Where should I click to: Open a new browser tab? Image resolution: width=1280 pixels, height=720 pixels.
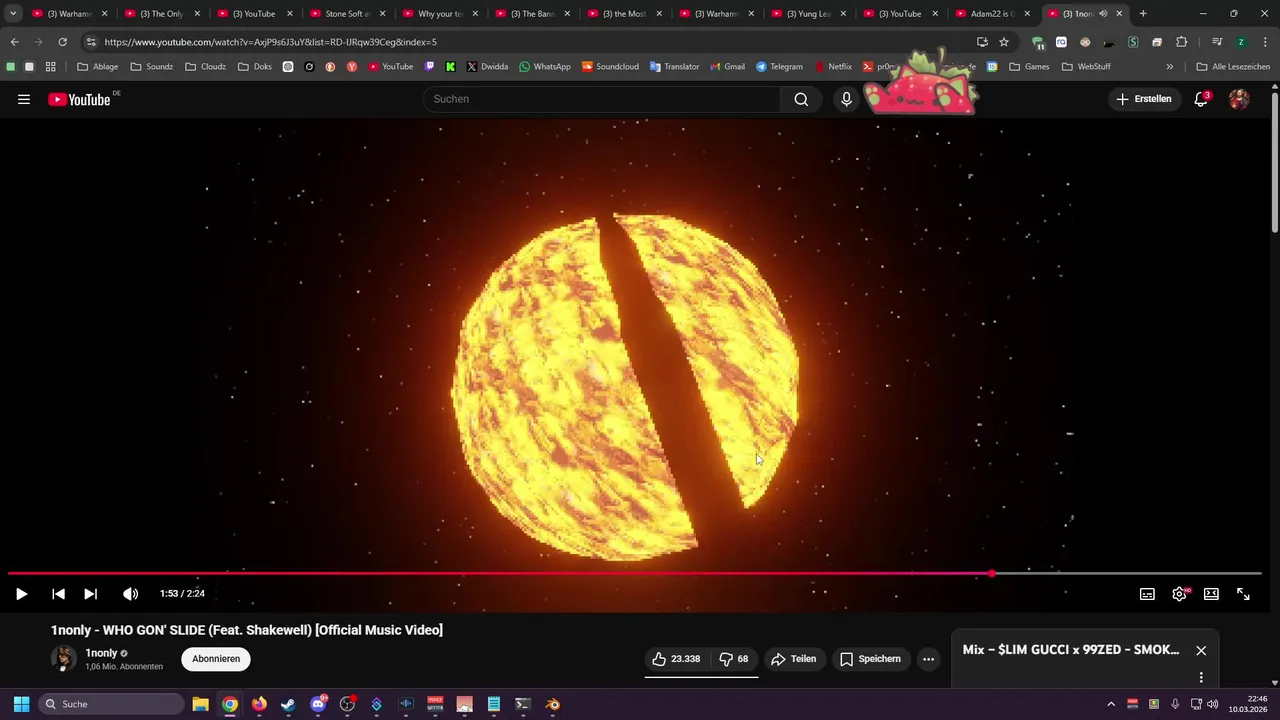click(x=1143, y=14)
